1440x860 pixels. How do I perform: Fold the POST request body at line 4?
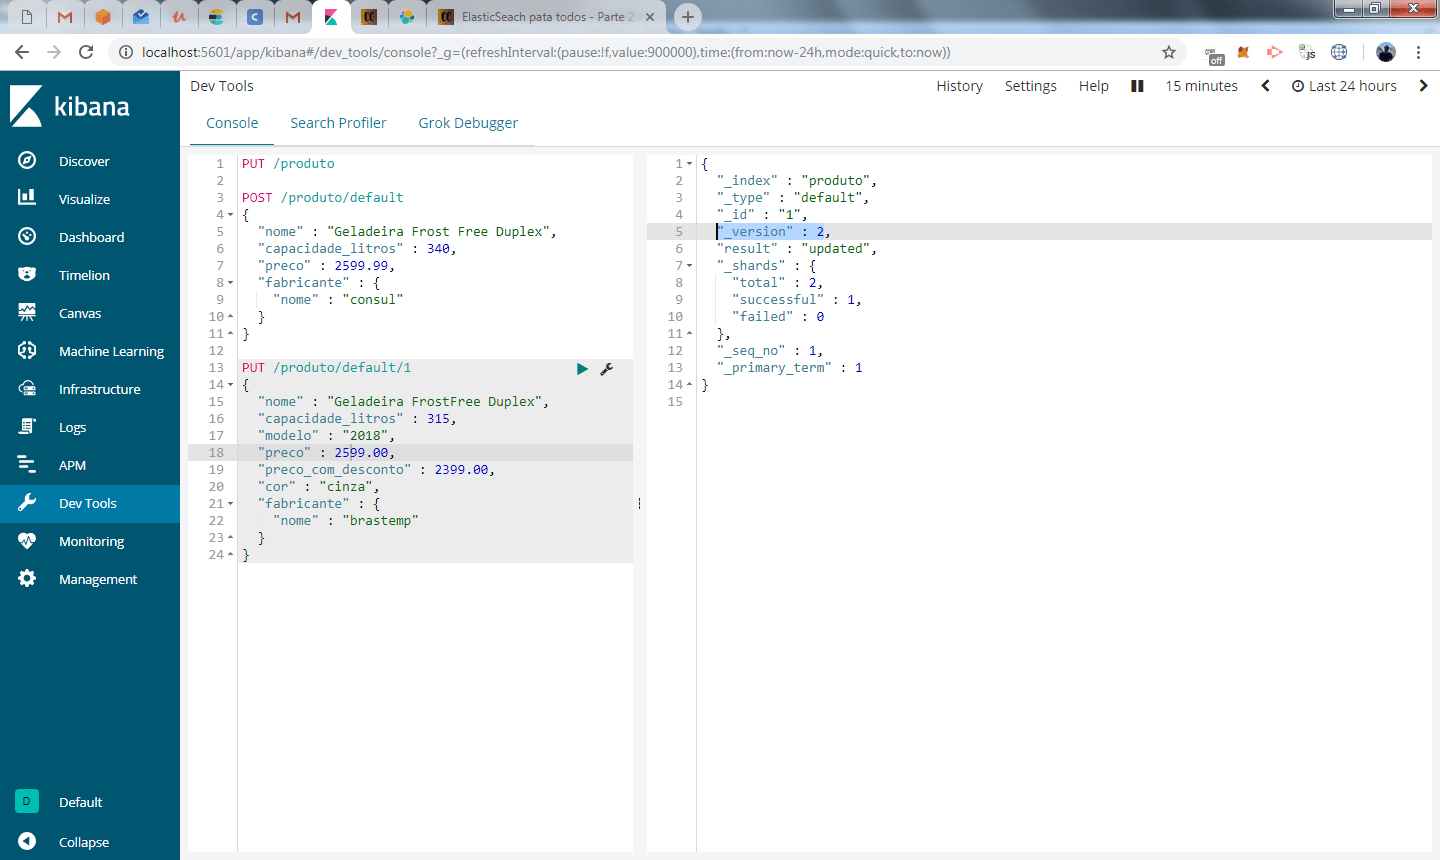click(x=230, y=215)
